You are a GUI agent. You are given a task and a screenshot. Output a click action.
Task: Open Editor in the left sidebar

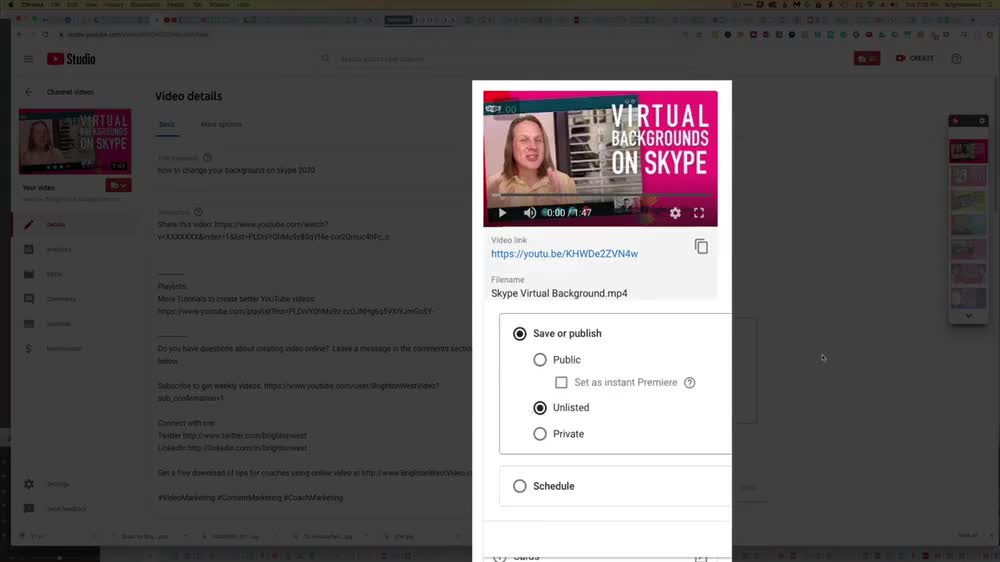pyautogui.click(x=54, y=274)
